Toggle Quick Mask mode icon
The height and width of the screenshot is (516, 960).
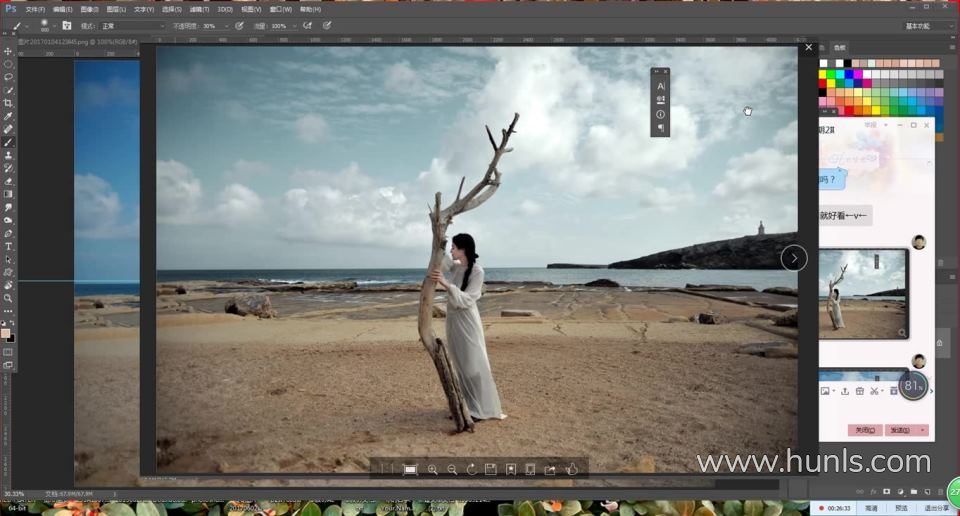pos(8,352)
